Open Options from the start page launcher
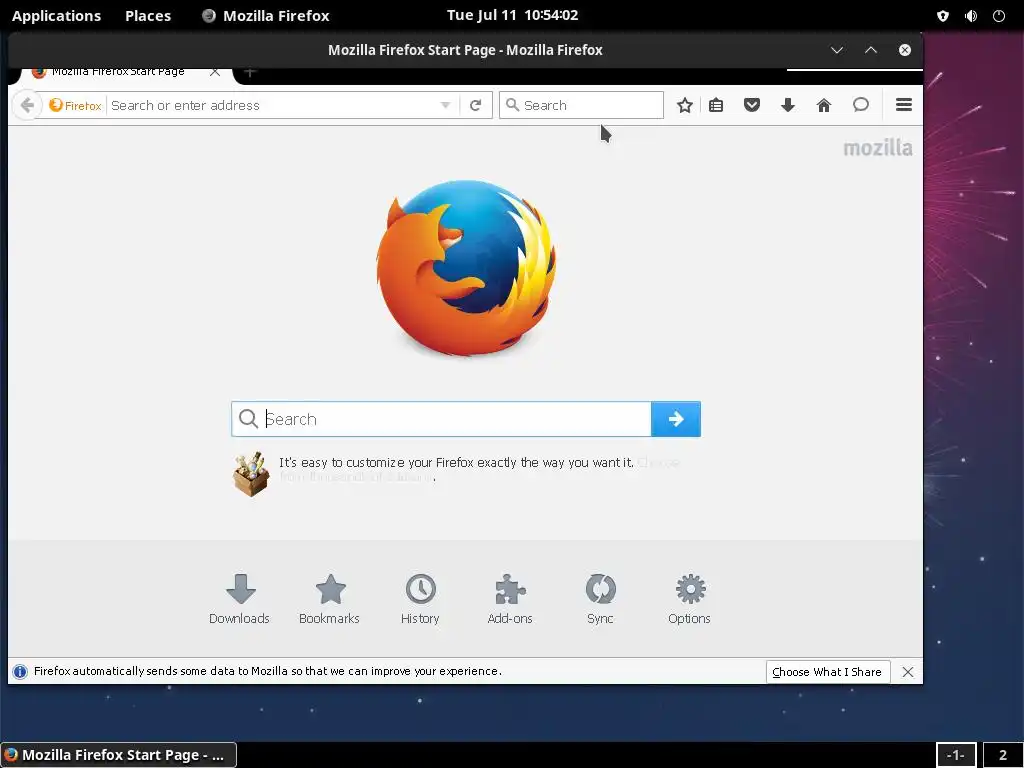Viewport: 1024px width, 768px height. click(x=690, y=599)
